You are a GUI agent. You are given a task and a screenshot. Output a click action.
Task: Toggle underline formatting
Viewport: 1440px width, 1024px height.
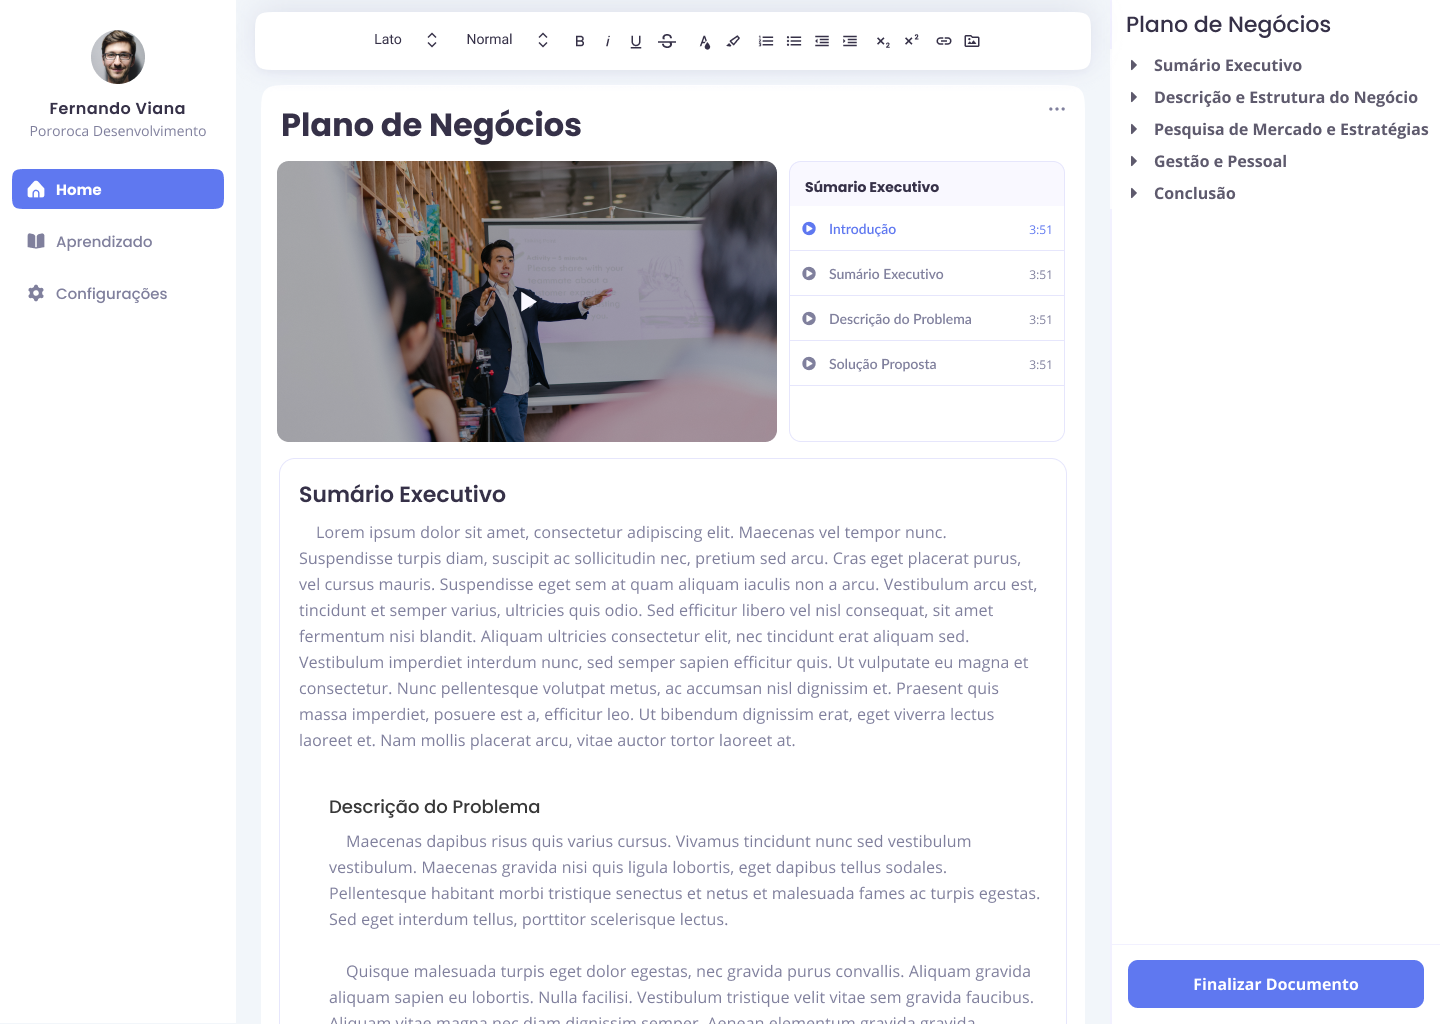coord(635,41)
